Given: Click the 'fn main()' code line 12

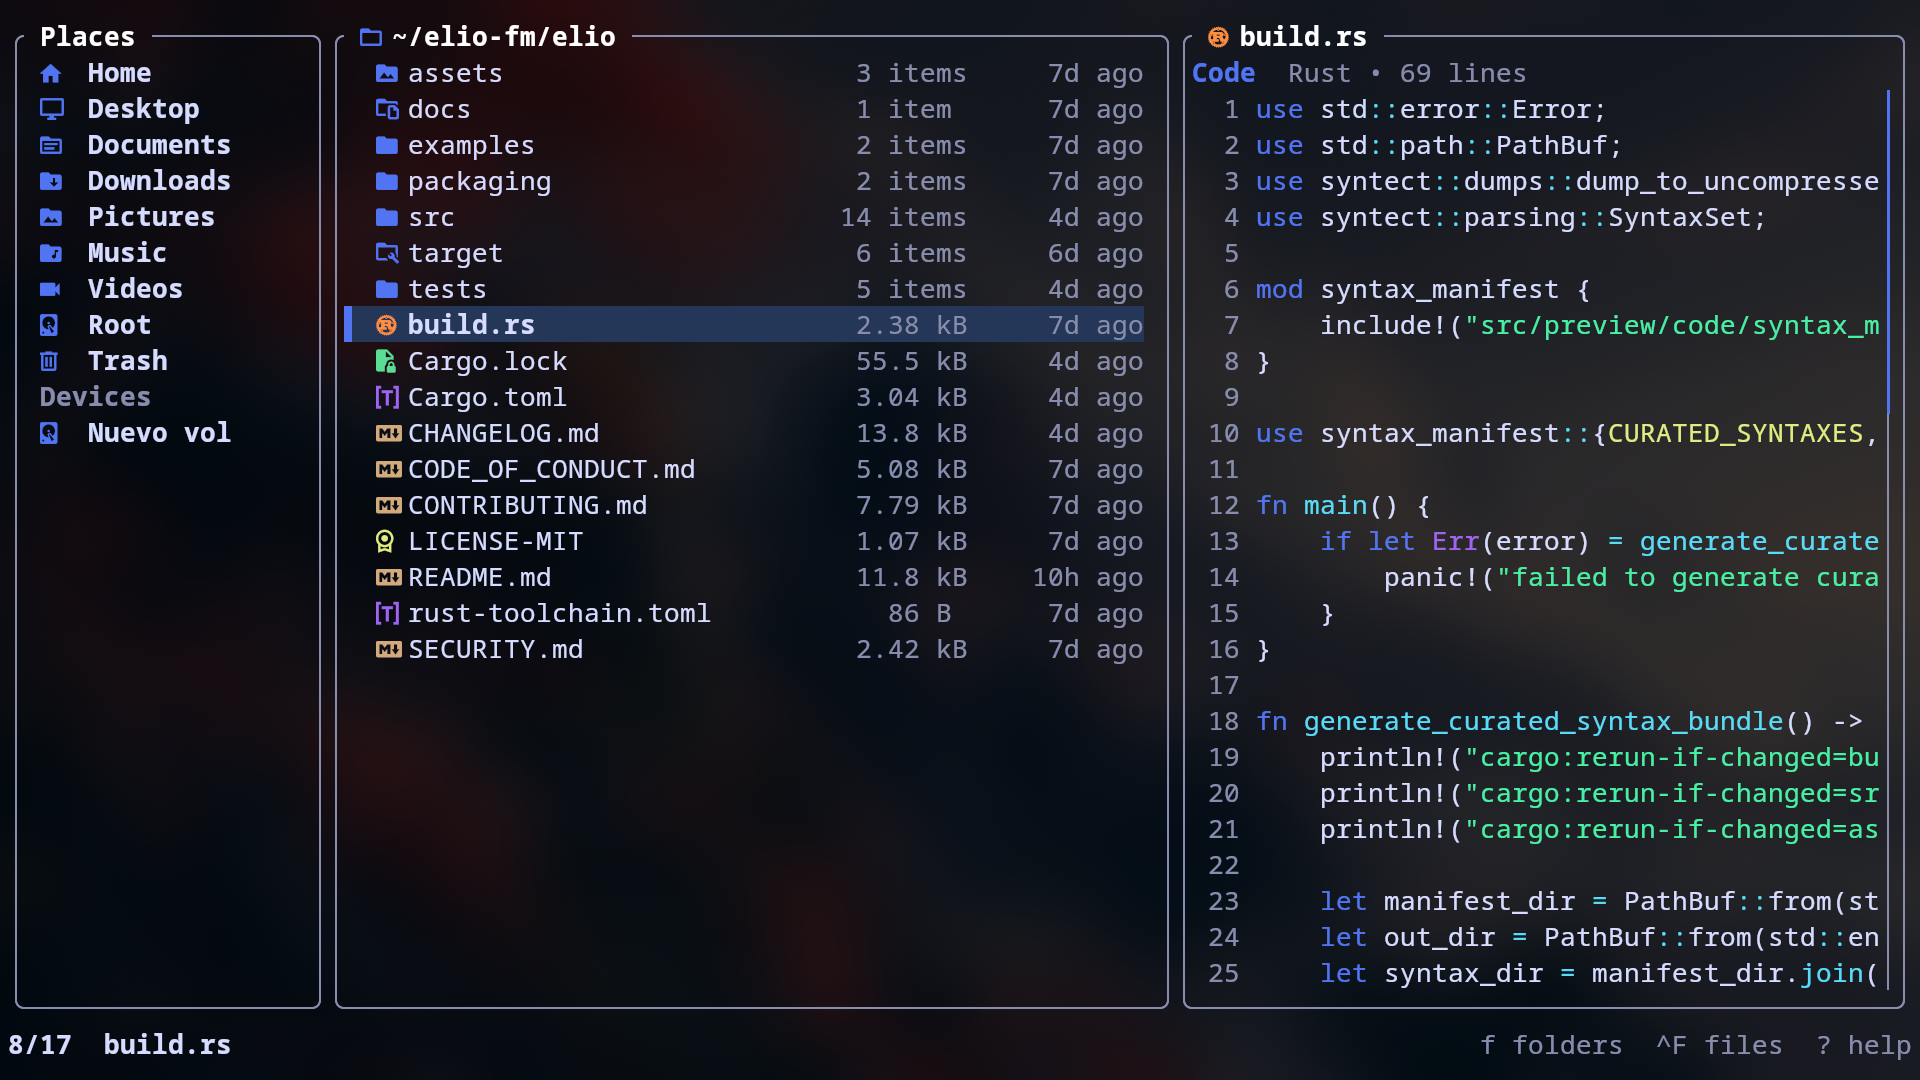Looking at the screenshot, I should [x=1343, y=506].
